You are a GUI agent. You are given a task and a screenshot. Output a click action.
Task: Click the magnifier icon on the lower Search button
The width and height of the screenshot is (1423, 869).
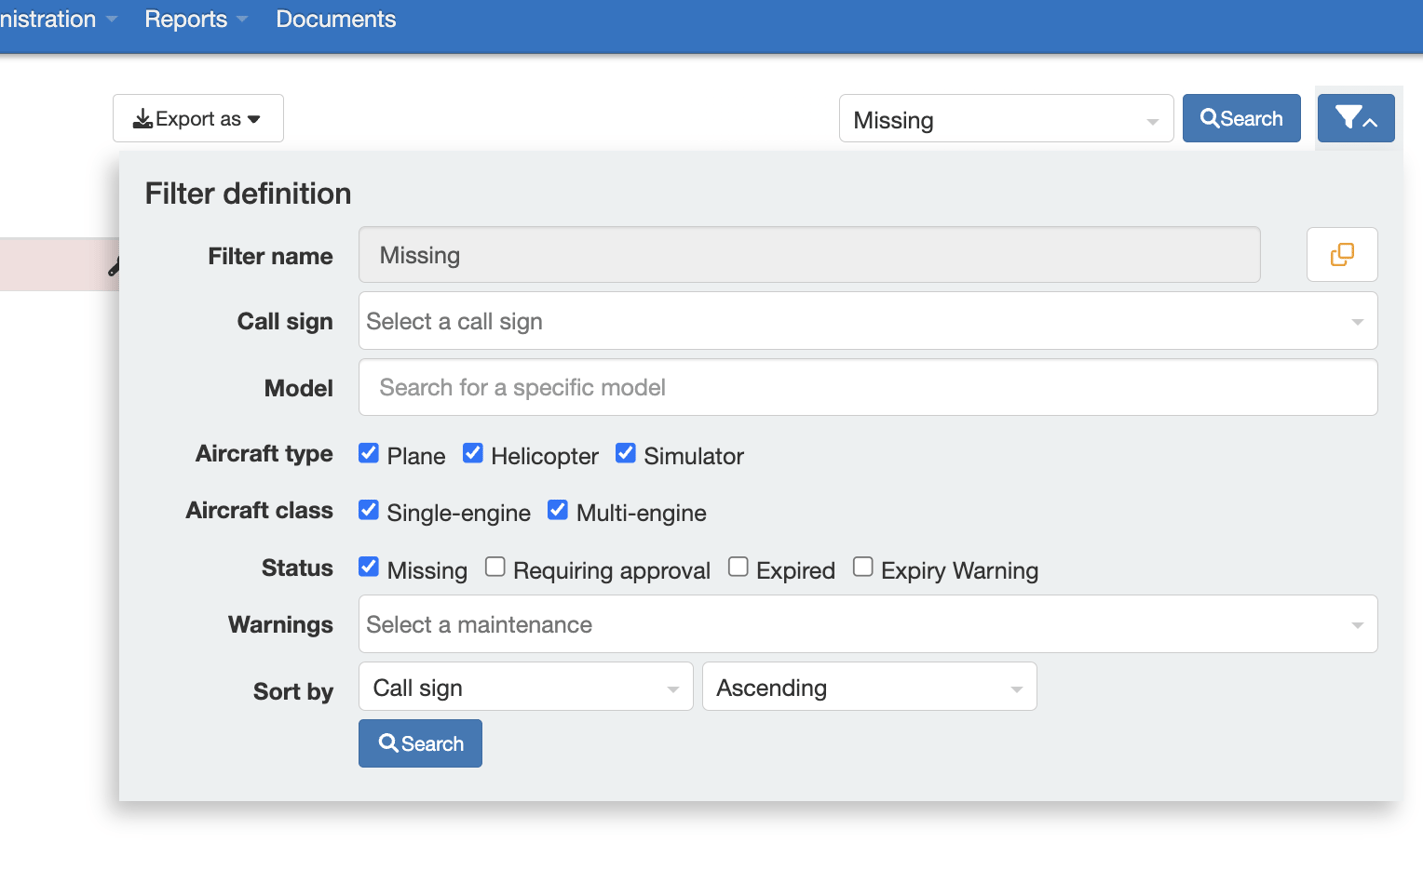[391, 743]
